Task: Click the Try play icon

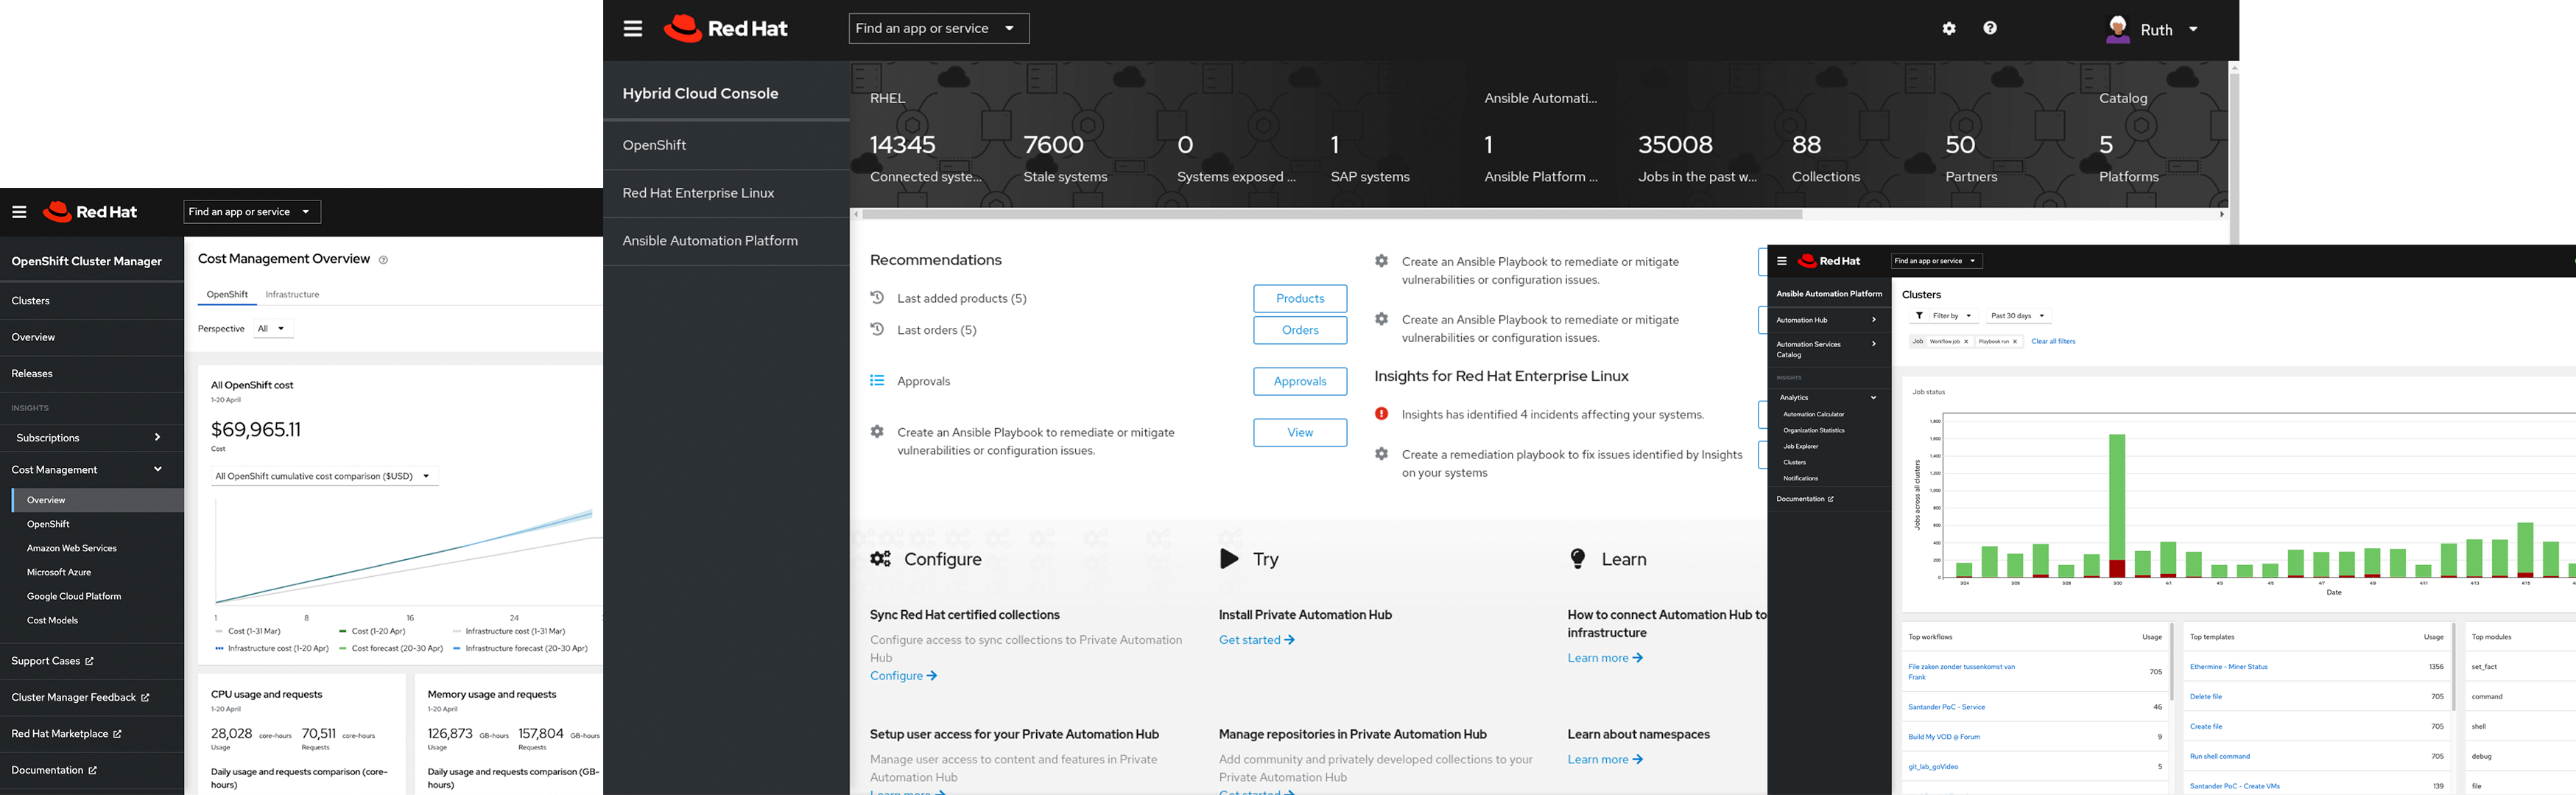Action: coord(1229,558)
